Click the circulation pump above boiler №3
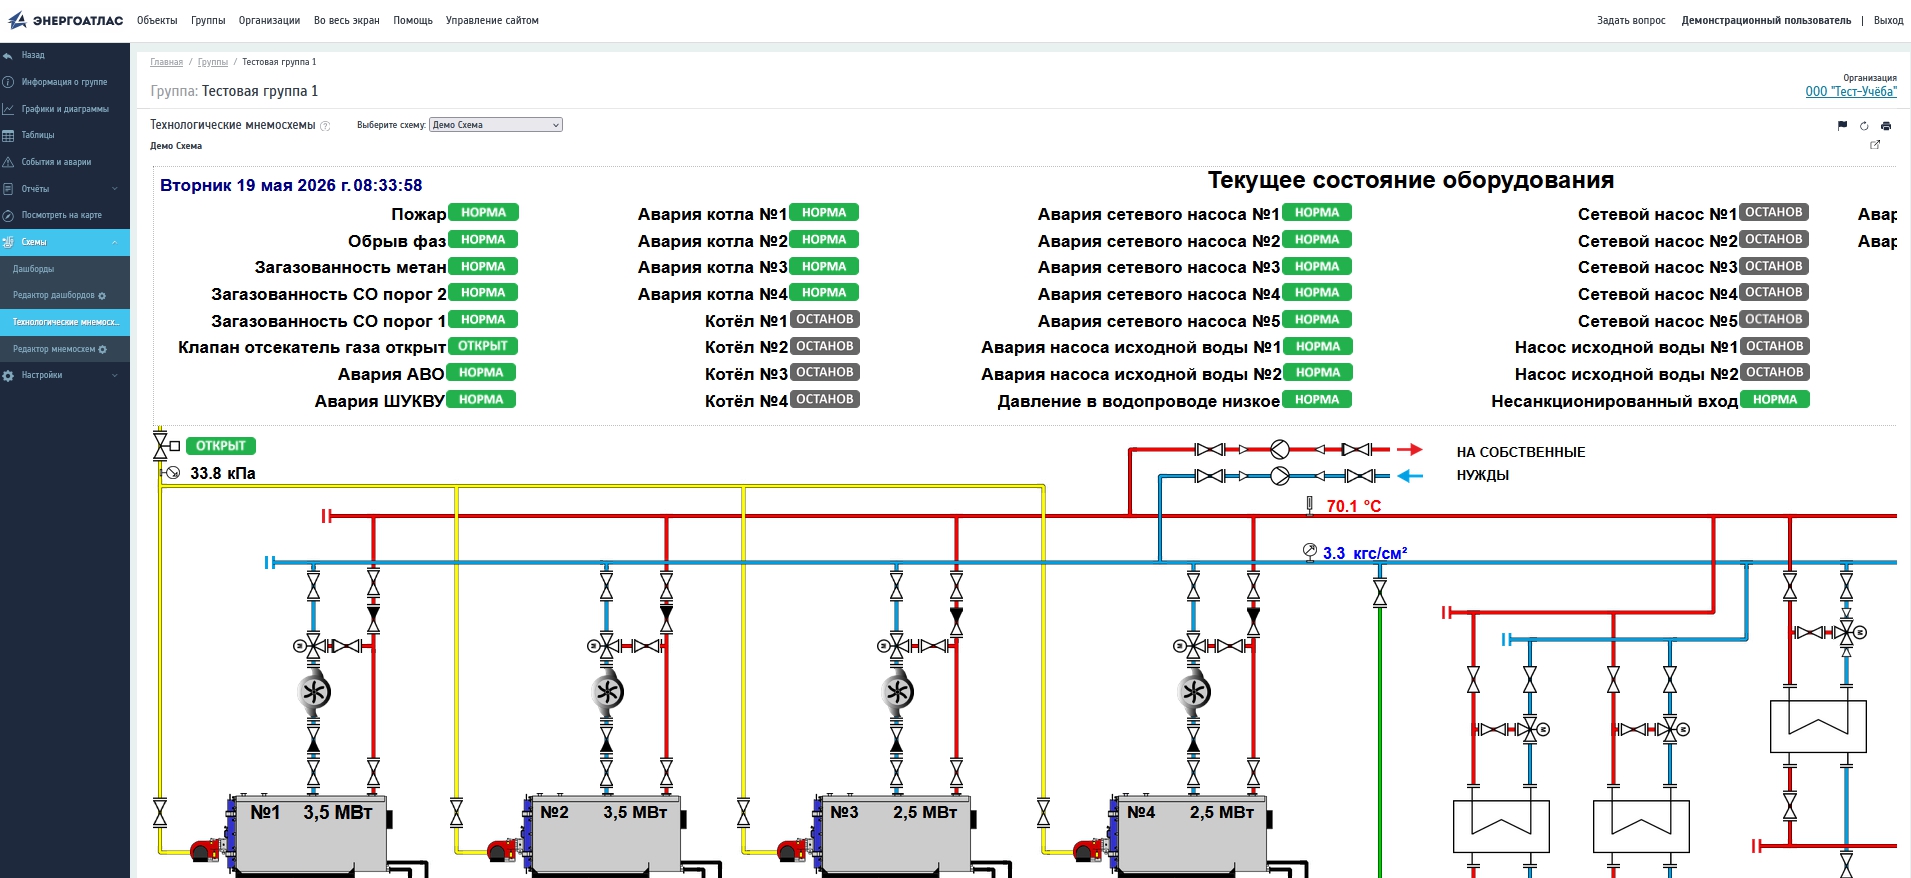Image resolution: width=1911 pixels, height=878 pixels. [x=897, y=692]
